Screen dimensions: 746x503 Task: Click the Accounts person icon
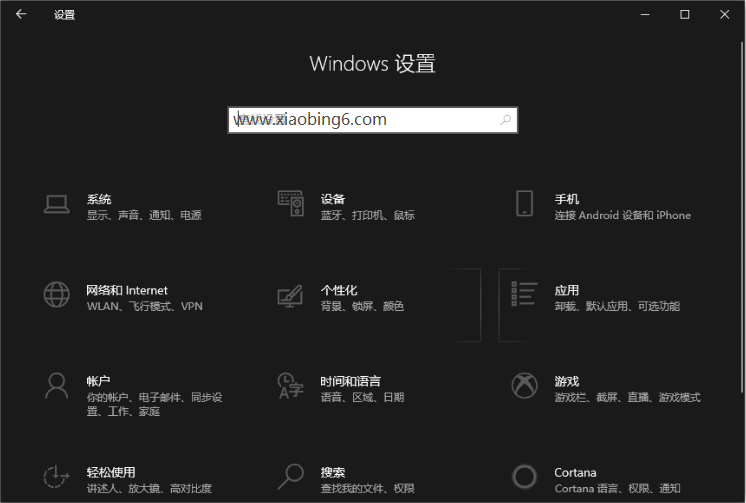(x=57, y=385)
